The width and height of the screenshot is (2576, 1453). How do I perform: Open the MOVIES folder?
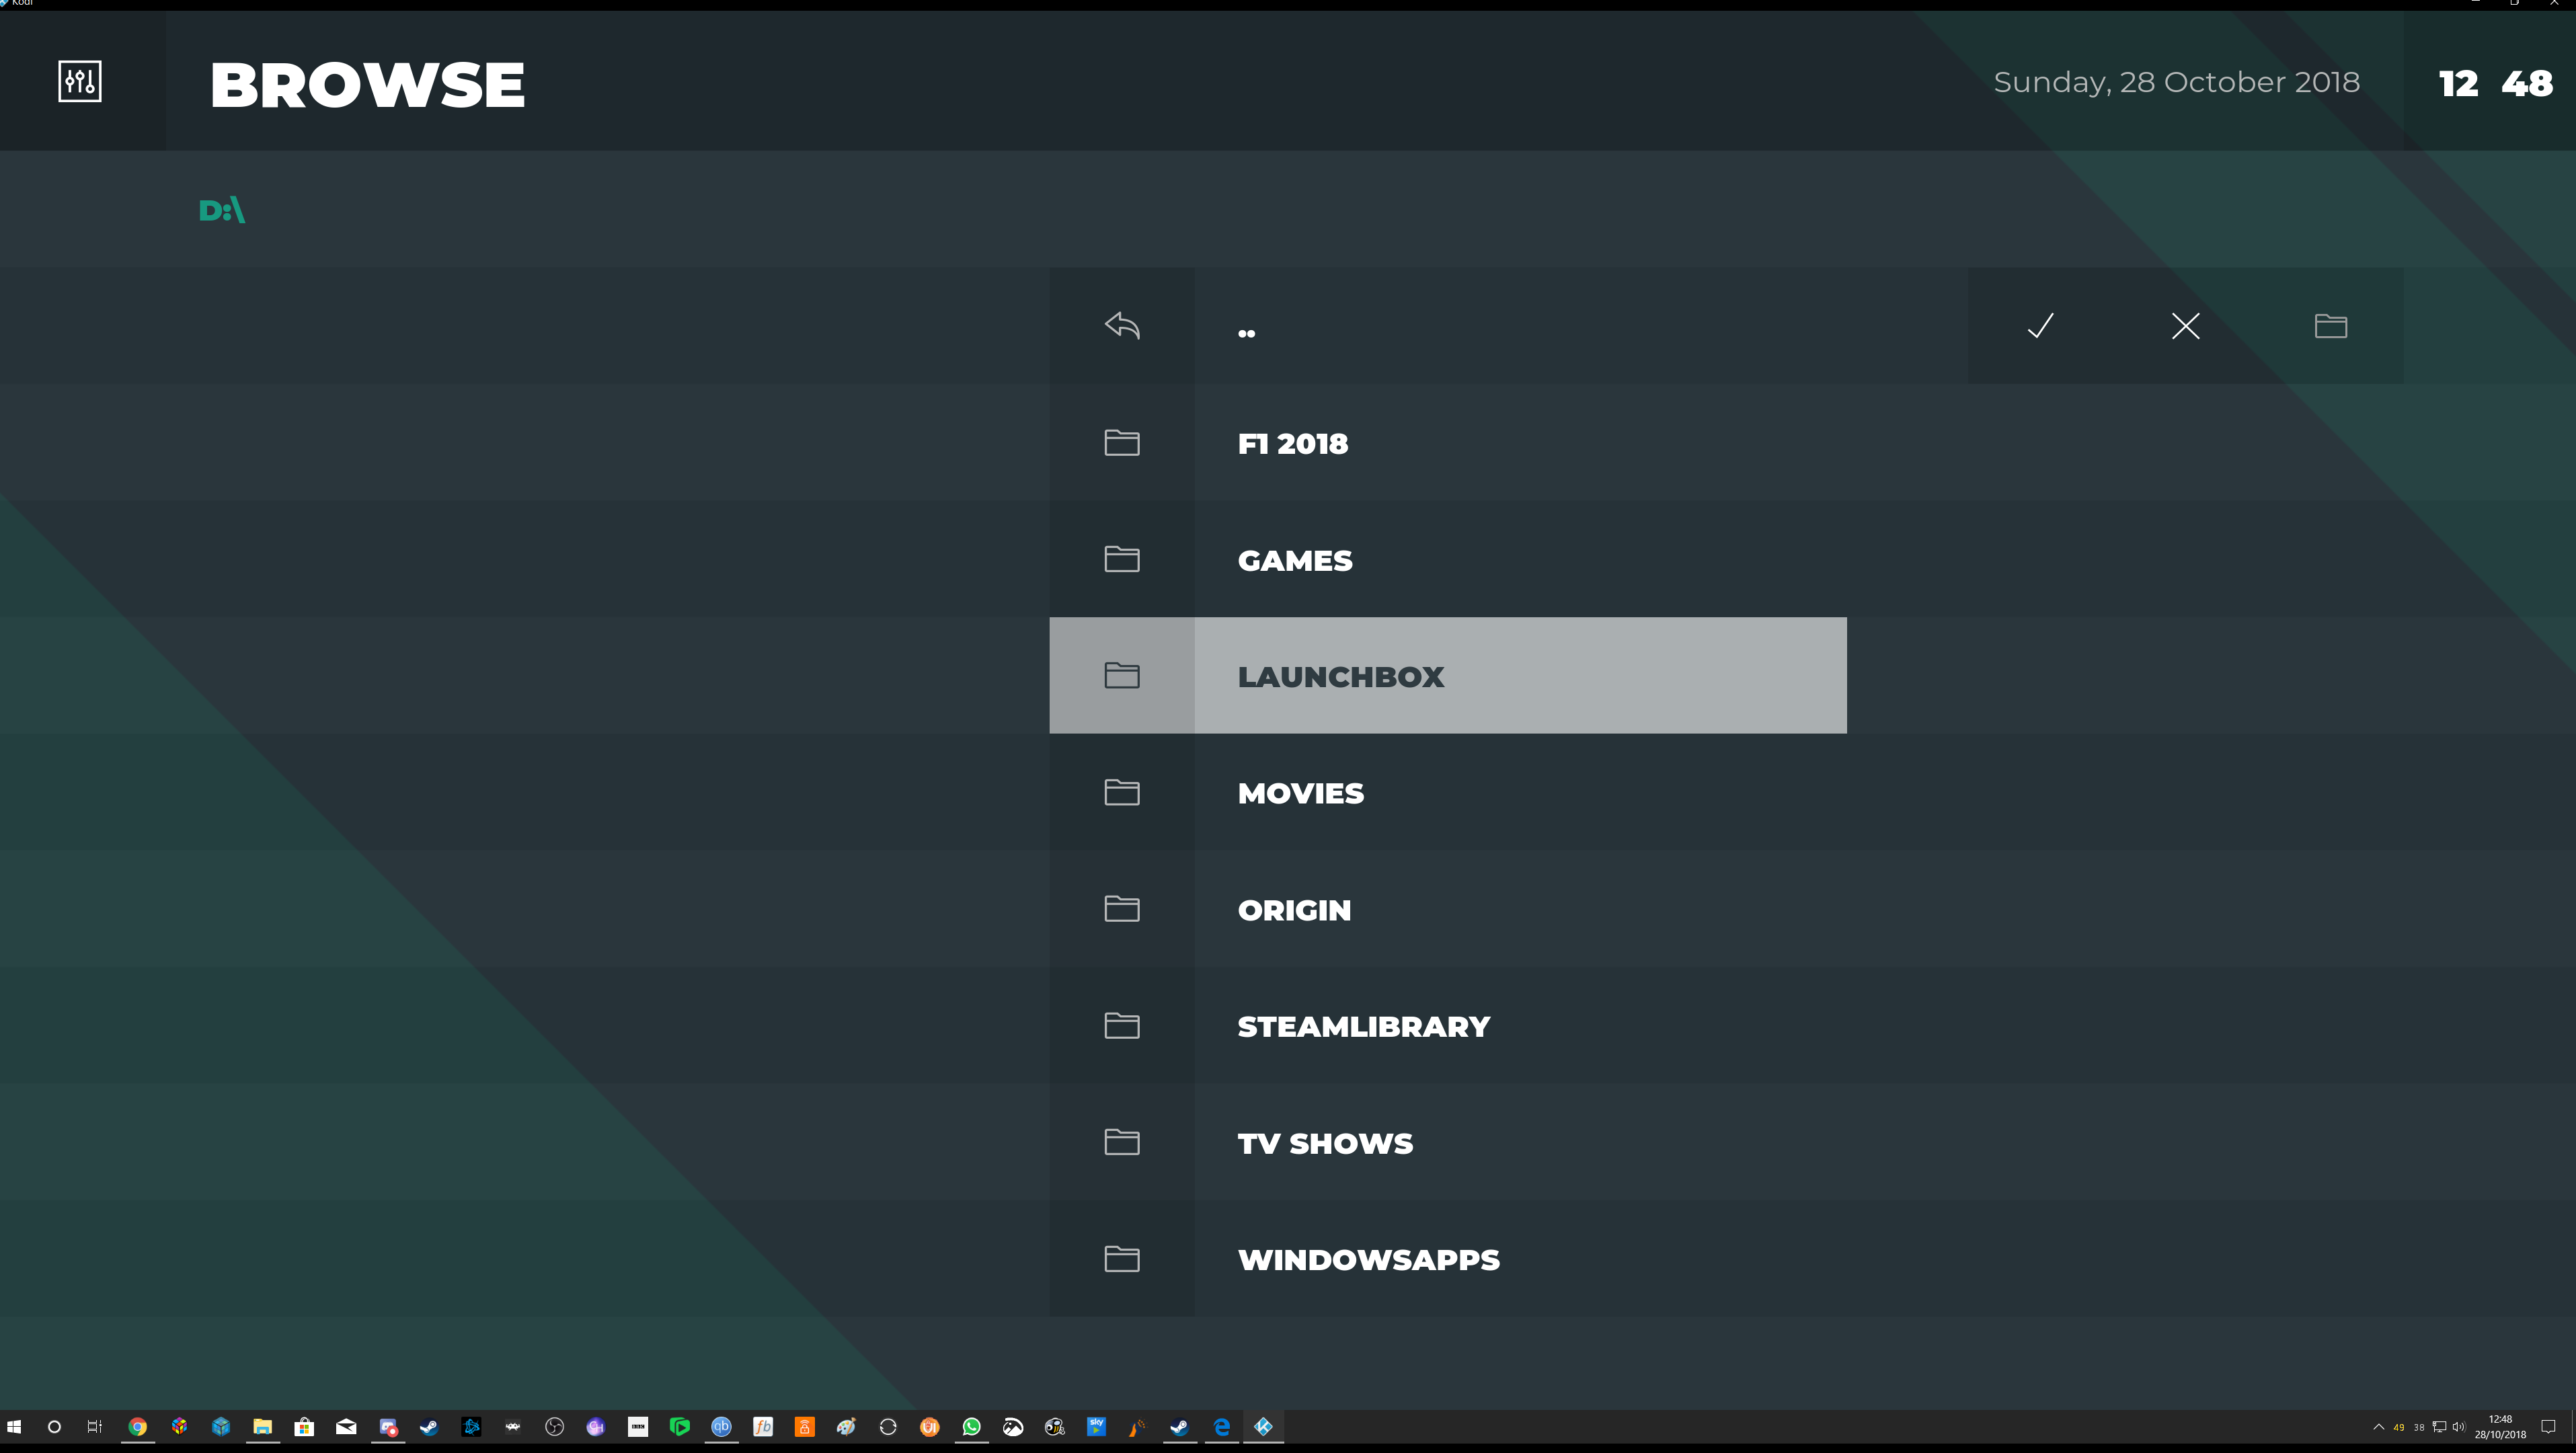(1448, 793)
